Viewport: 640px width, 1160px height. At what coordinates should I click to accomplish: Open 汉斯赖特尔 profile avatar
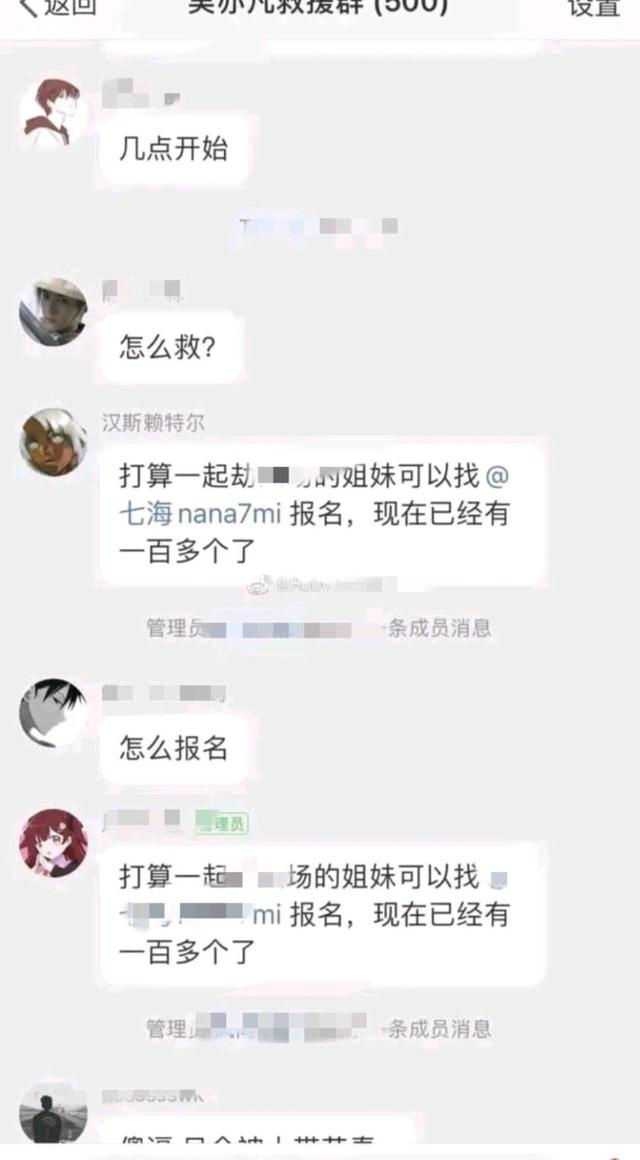pos(53,442)
